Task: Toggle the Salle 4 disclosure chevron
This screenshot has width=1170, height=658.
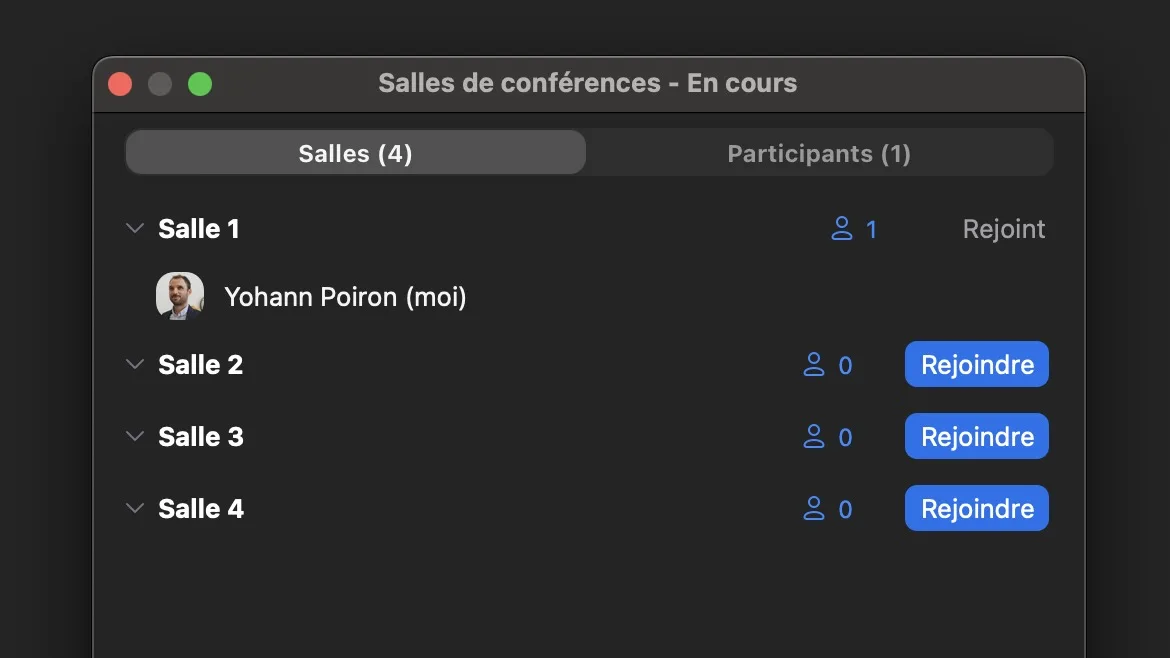Action: pos(135,509)
